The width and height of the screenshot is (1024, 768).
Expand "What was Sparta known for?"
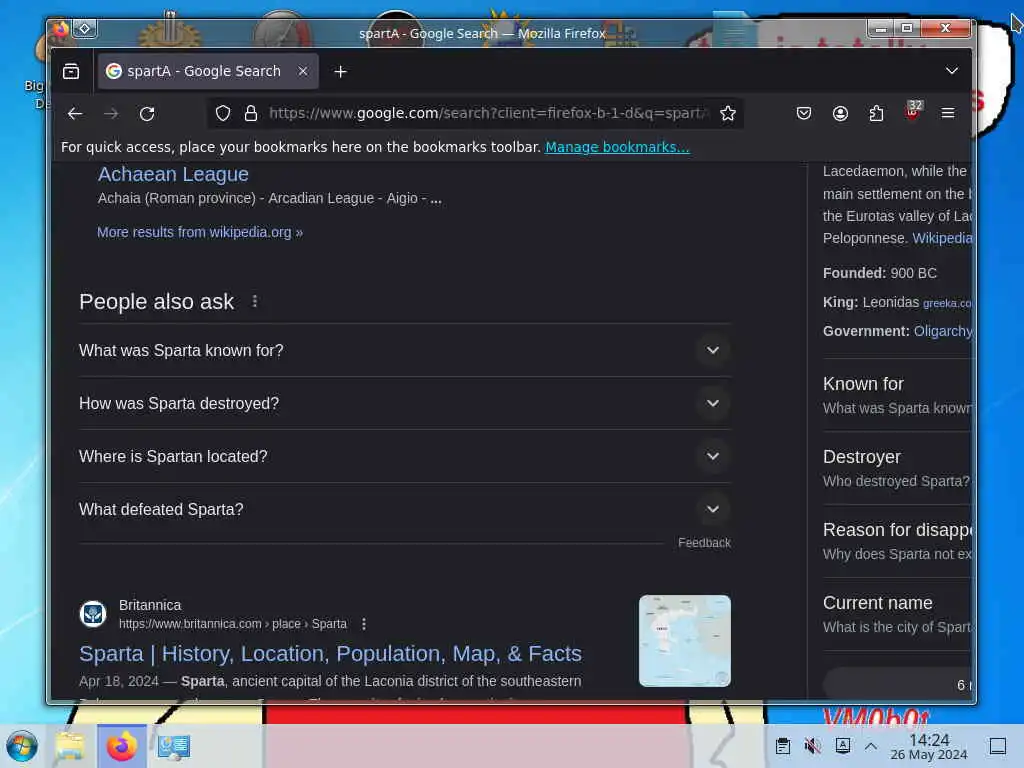point(405,350)
